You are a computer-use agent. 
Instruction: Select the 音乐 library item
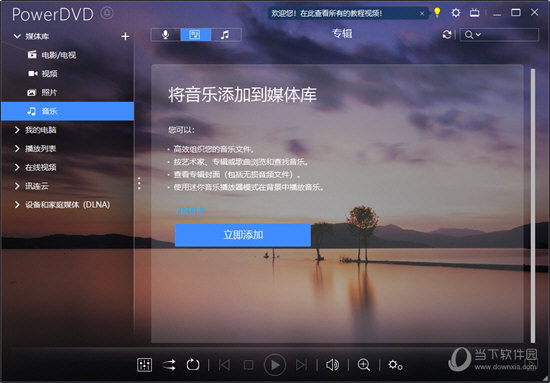pos(67,111)
